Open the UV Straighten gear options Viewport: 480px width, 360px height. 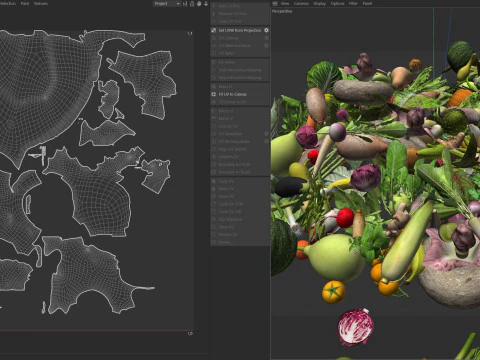pyautogui.click(x=266, y=134)
